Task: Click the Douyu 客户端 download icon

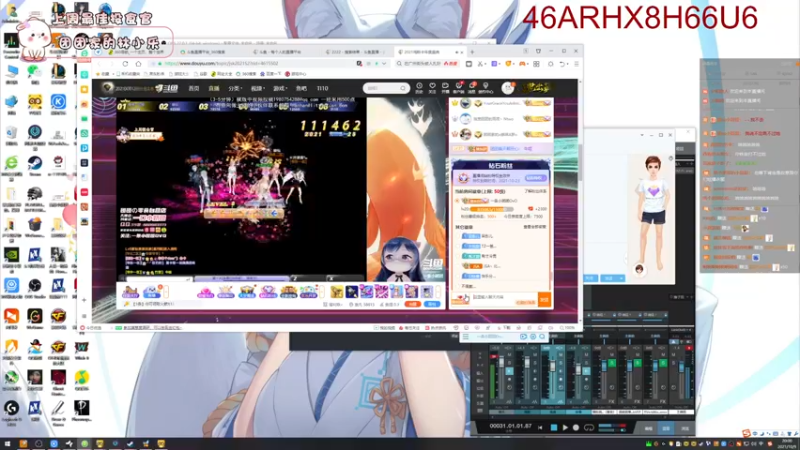Action: click(459, 88)
